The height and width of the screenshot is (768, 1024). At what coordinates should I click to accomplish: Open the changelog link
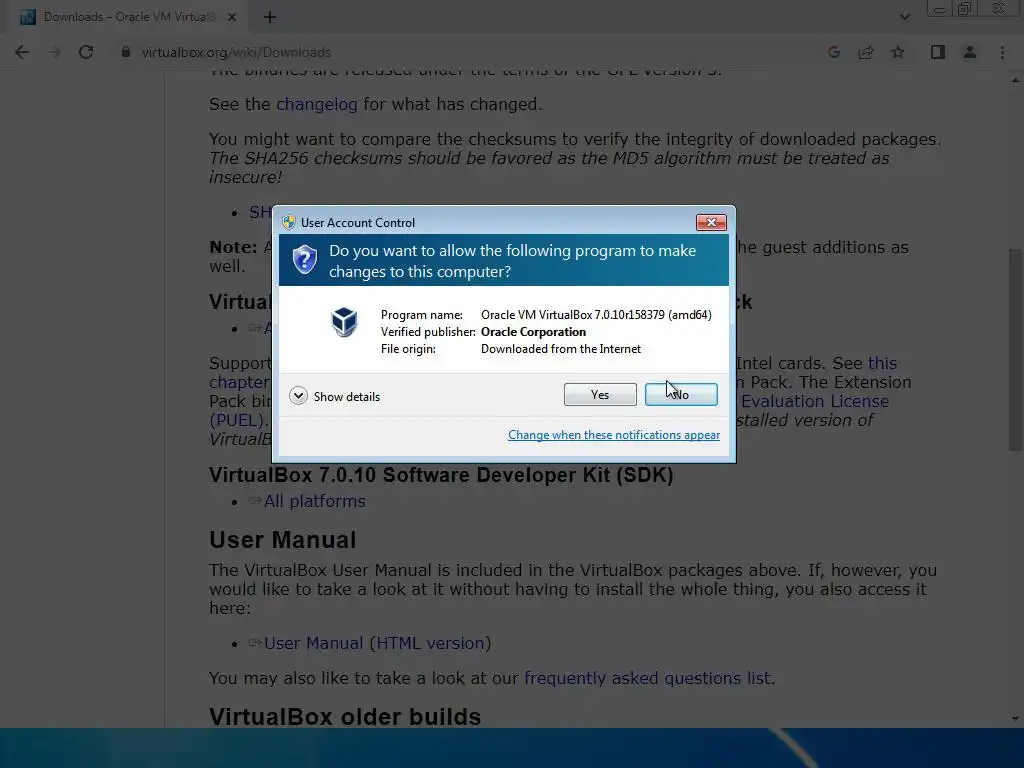(x=317, y=104)
